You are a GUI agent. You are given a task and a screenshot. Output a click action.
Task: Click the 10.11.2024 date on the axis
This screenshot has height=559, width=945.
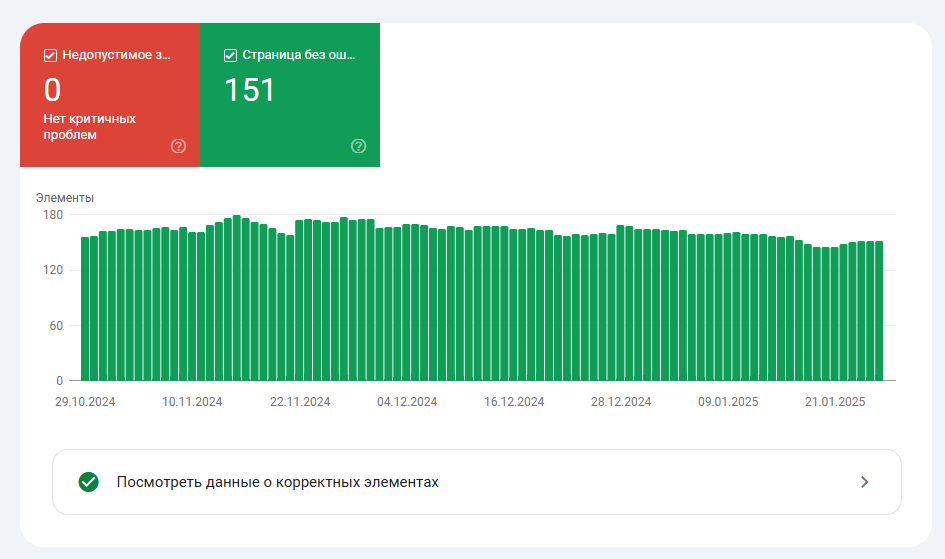click(192, 402)
